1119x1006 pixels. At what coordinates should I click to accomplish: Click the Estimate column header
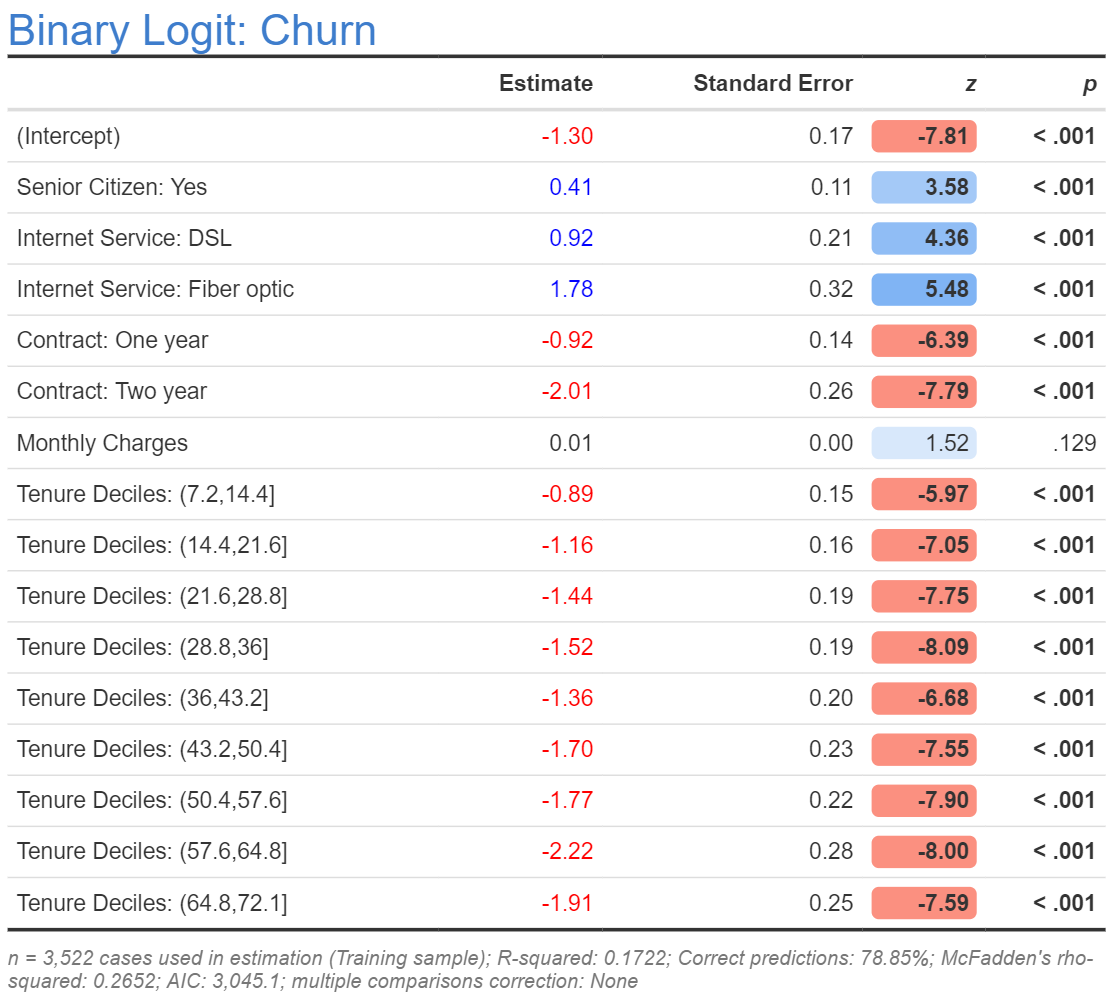[545, 84]
